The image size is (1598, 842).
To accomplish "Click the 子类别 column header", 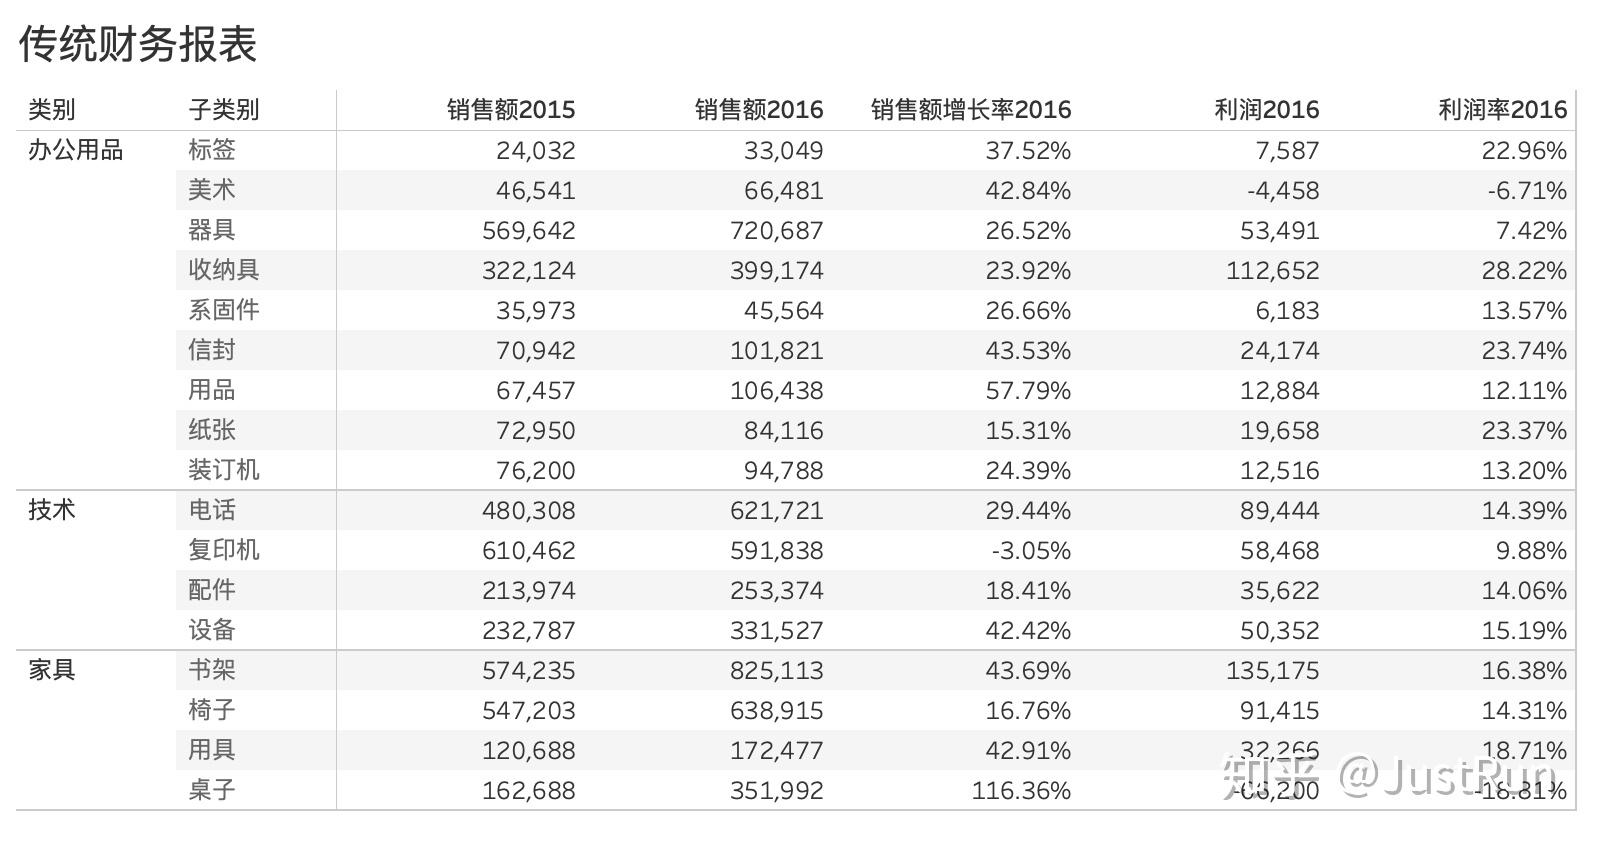I will tap(223, 110).
